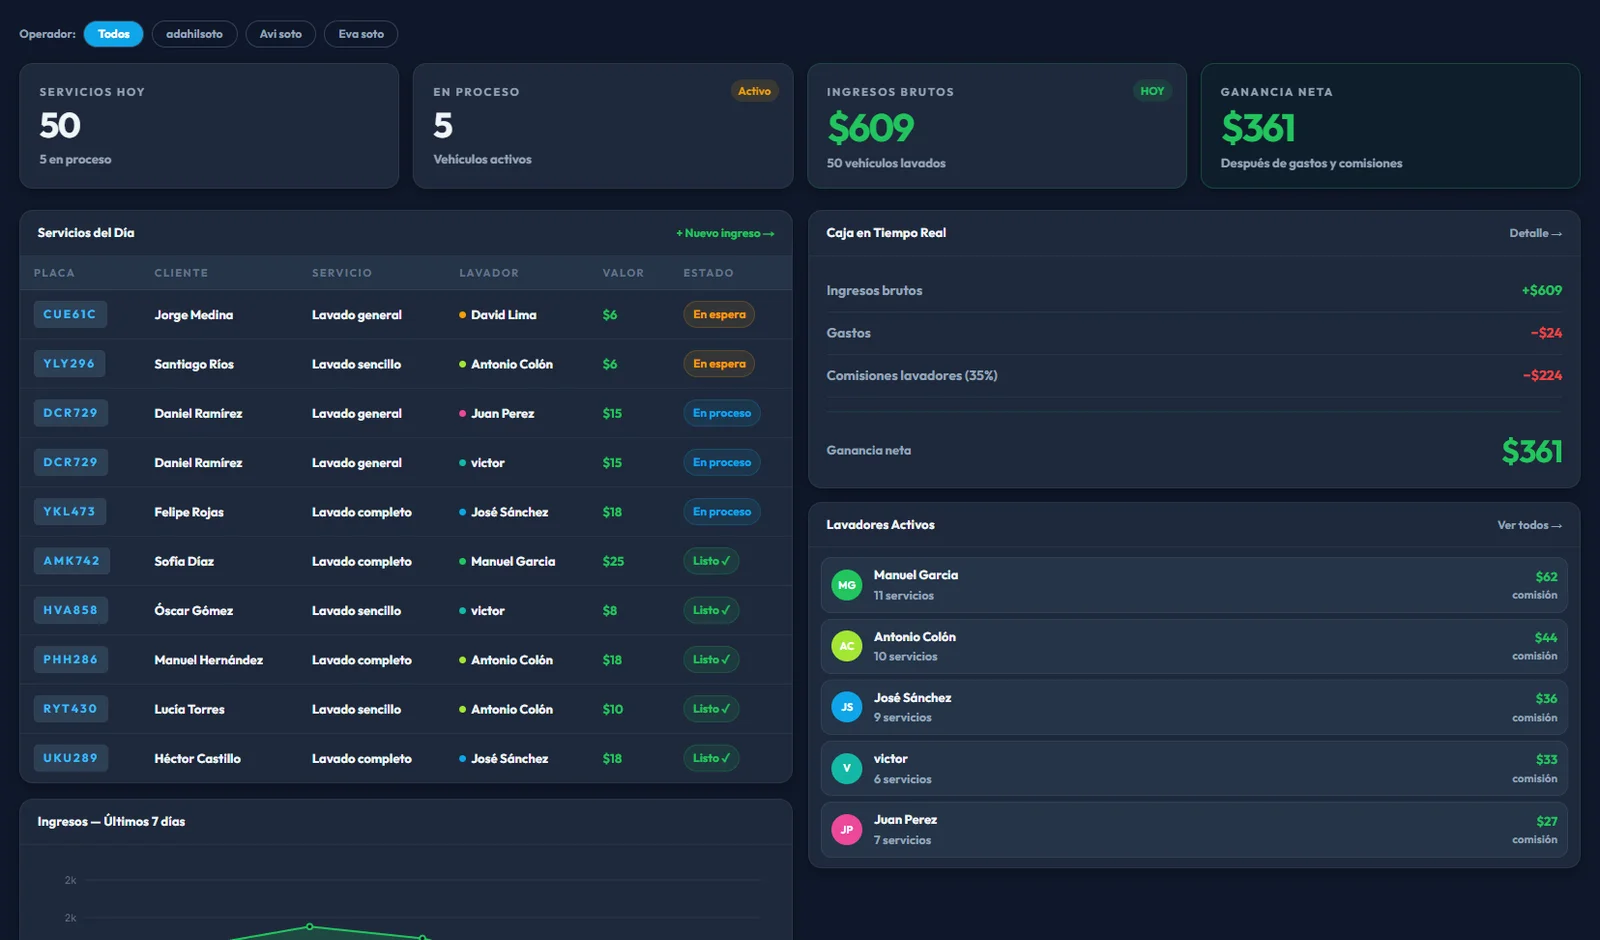This screenshot has height=940, width=1600.
Task: Click the Nuevo ingreso link
Action: (x=725, y=233)
